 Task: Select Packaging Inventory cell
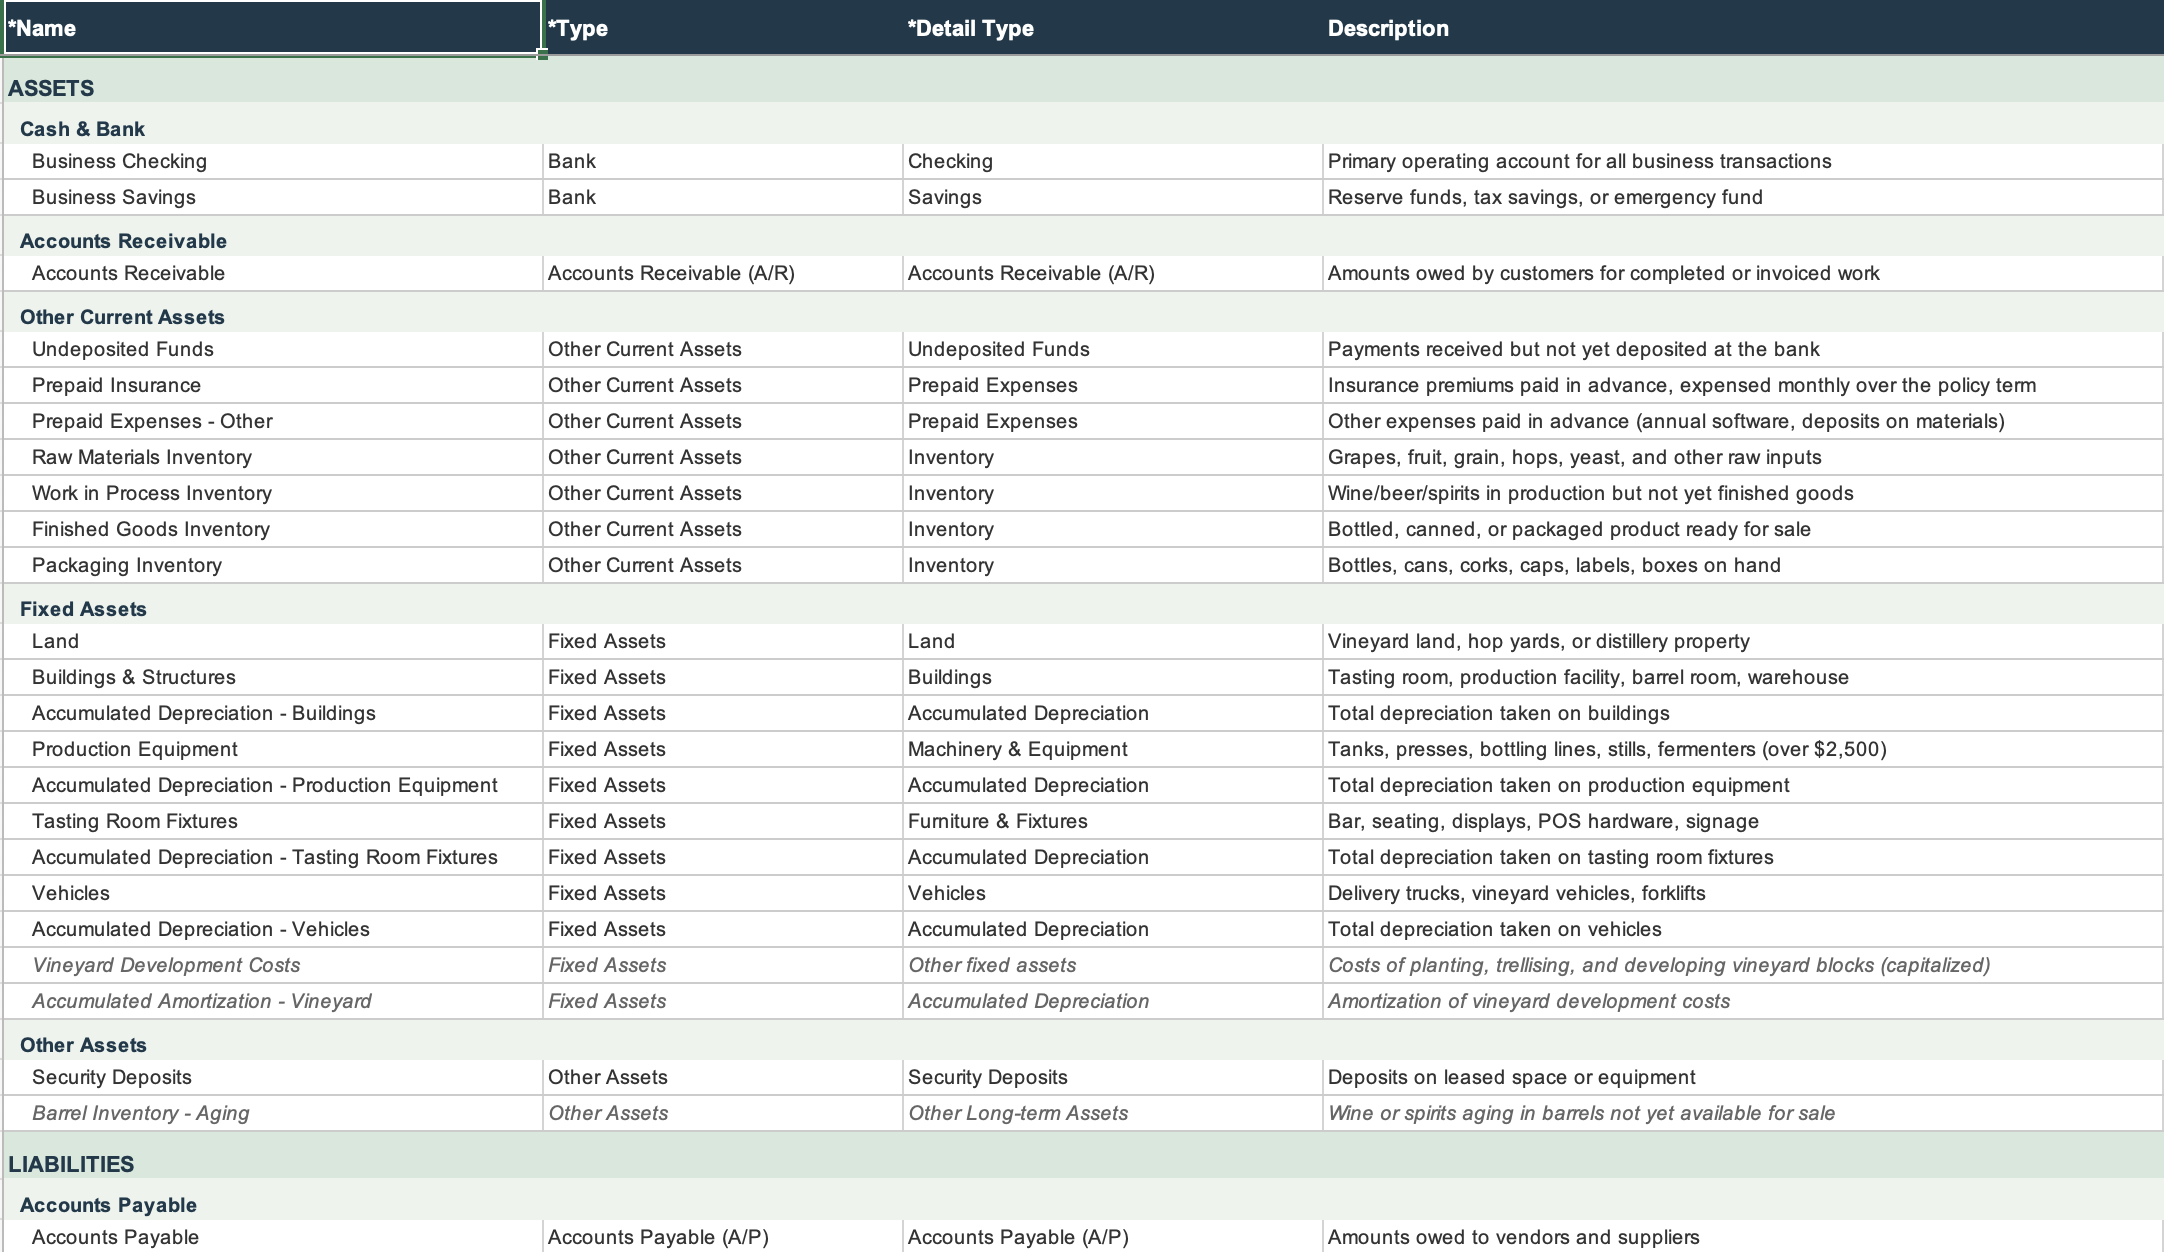pyautogui.click(x=273, y=565)
